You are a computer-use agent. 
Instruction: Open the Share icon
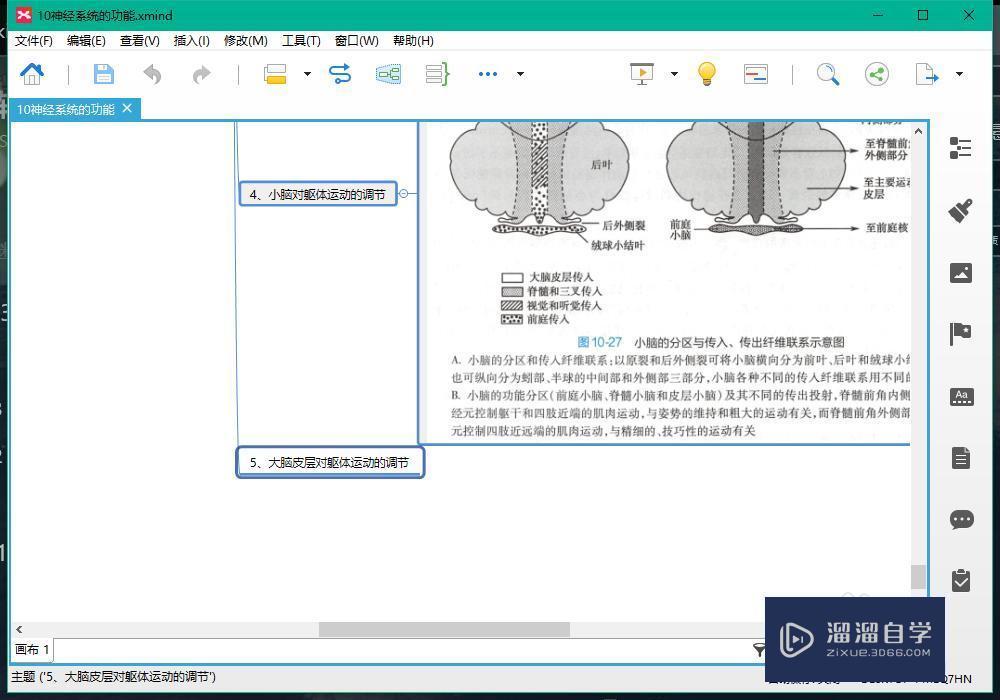(877, 74)
